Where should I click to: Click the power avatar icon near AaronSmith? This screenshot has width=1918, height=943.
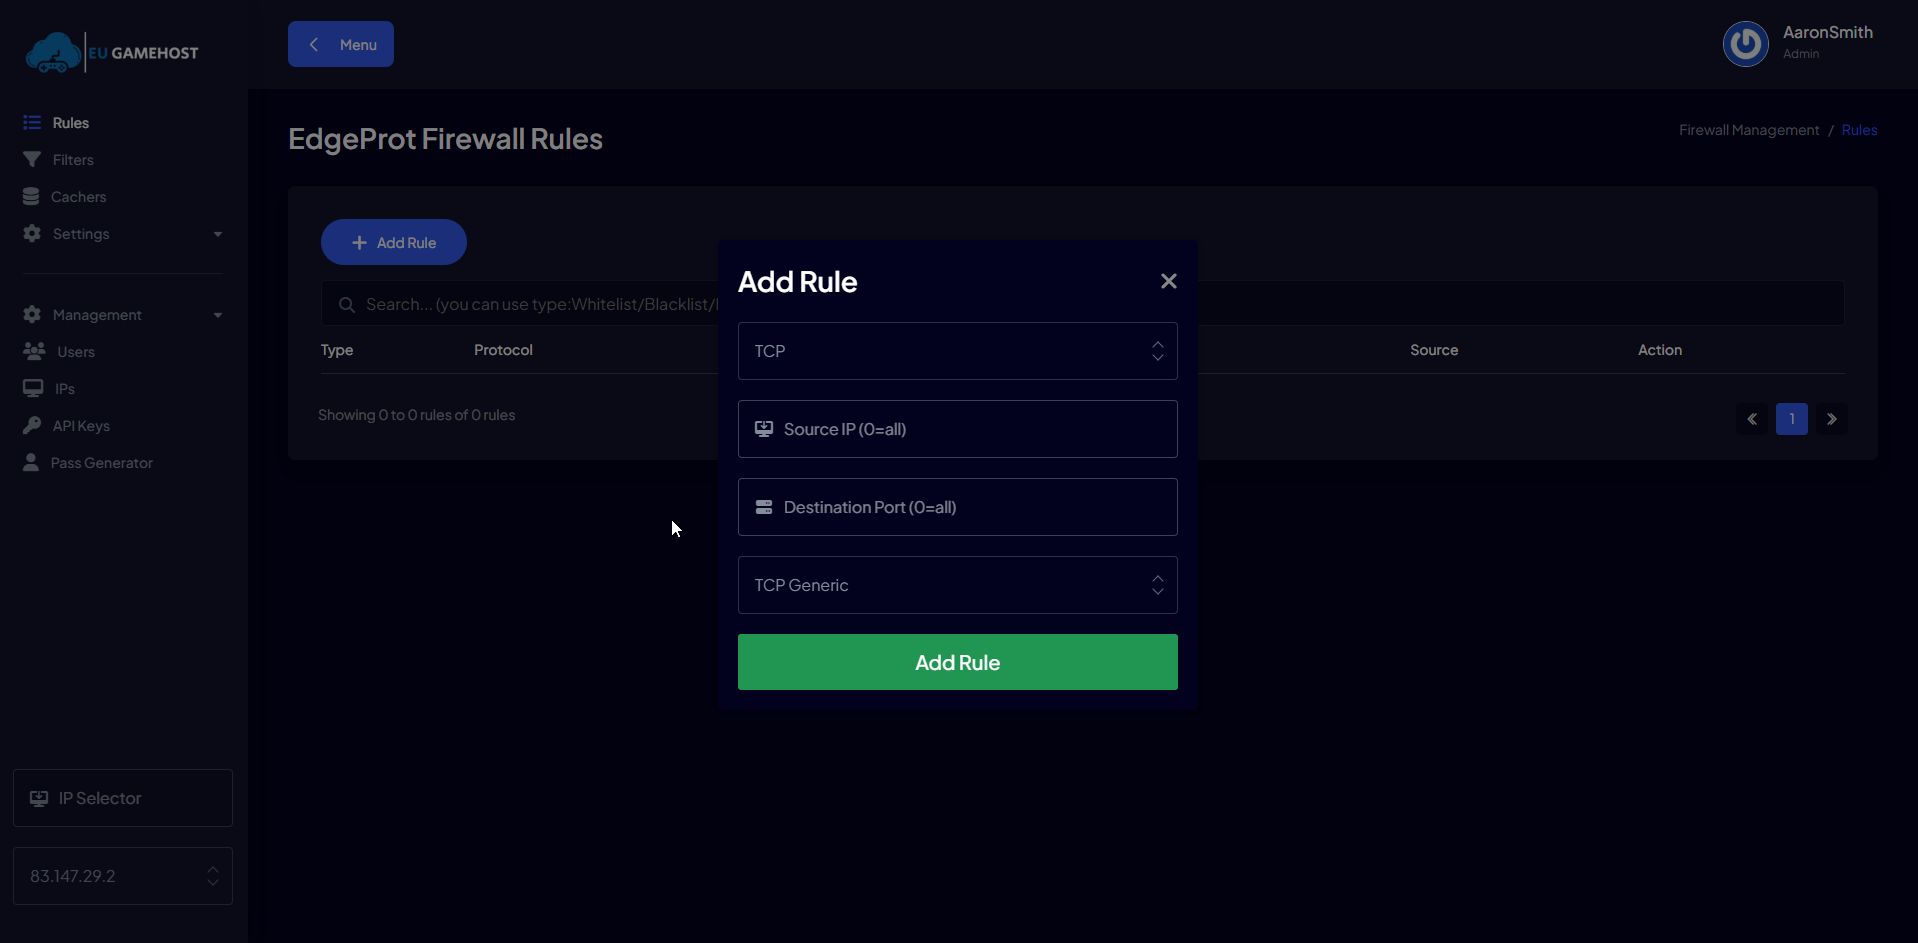(x=1746, y=44)
